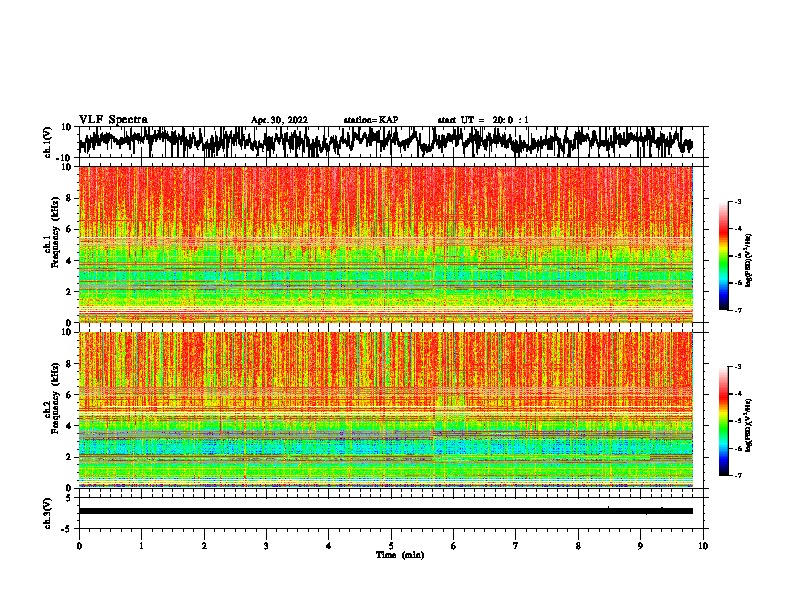Click time axis tick label "1"
The height and width of the screenshot is (612, 792).
click(141, 546)
